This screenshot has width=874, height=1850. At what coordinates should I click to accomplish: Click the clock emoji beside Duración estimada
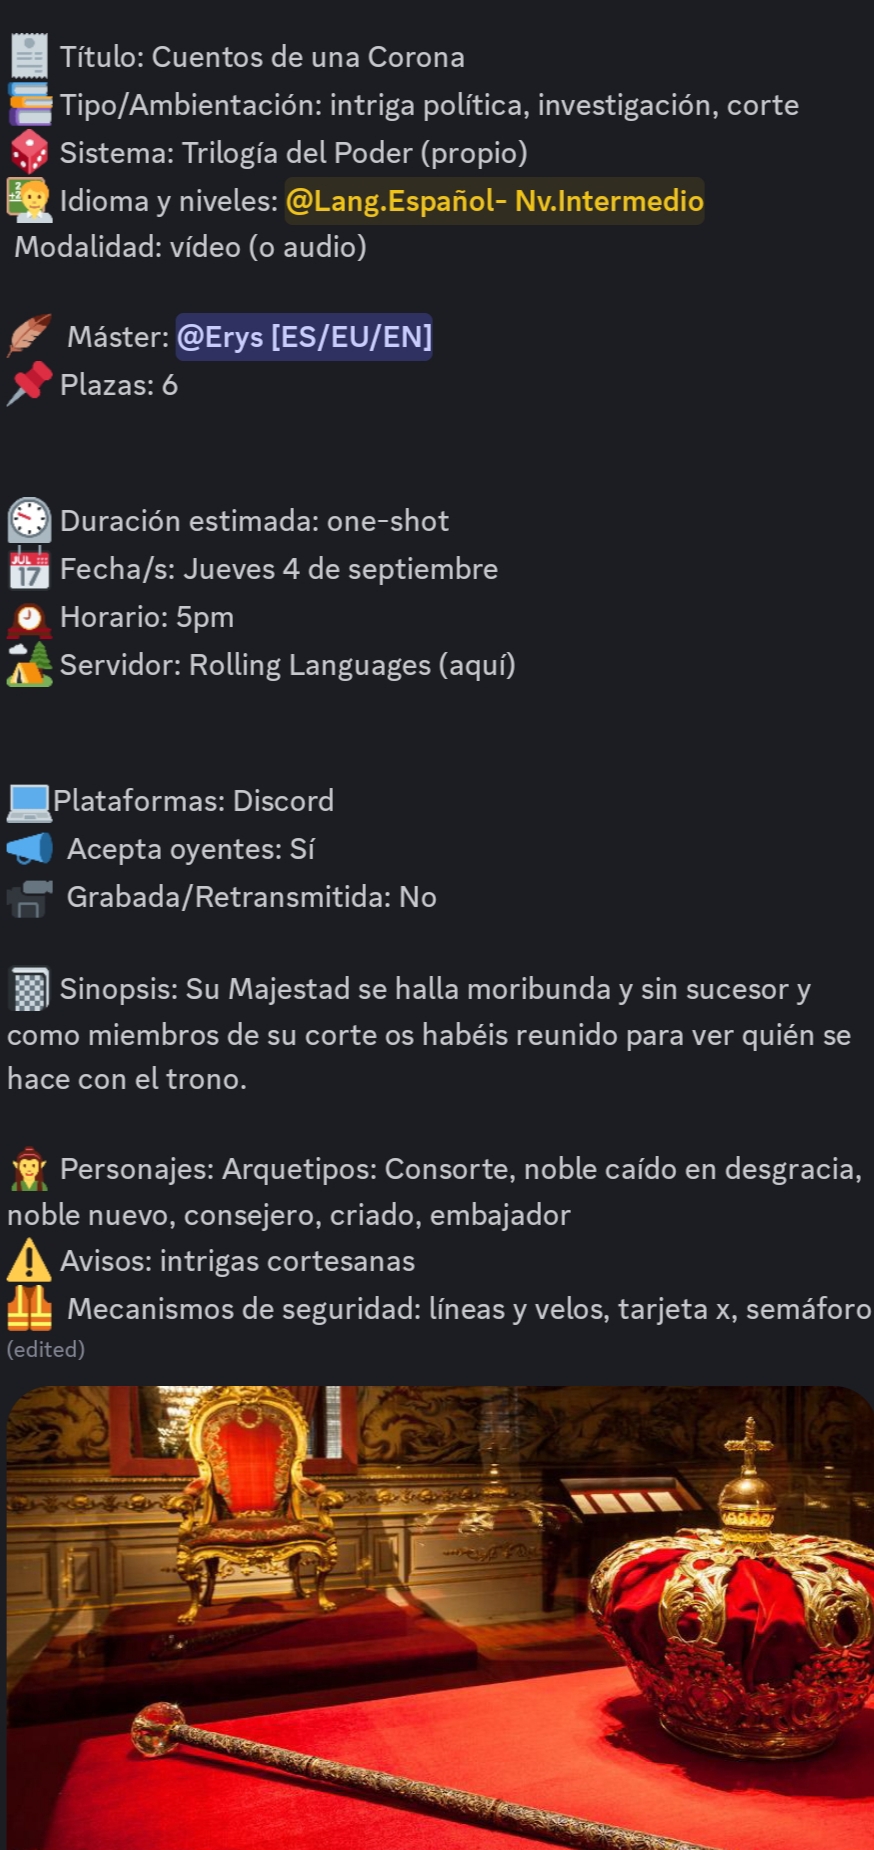coord(29,520)
